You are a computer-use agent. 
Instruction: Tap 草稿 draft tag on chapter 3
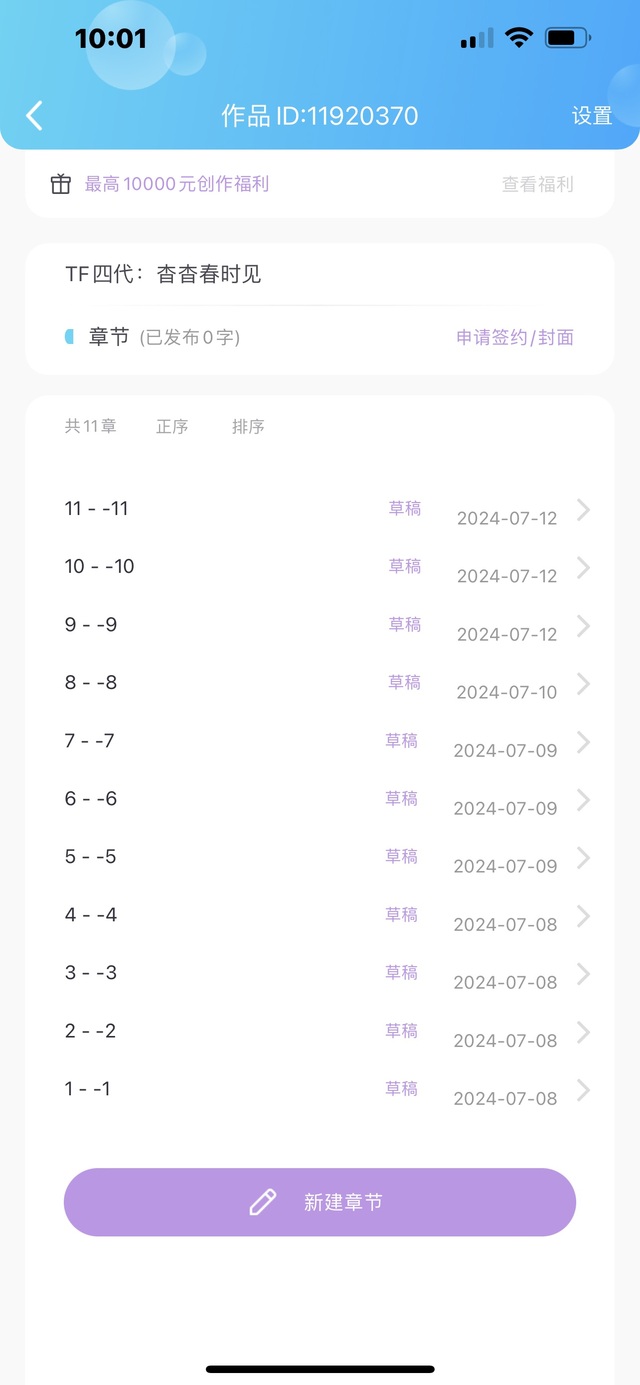pyautogui.click(x=402, y=972)
